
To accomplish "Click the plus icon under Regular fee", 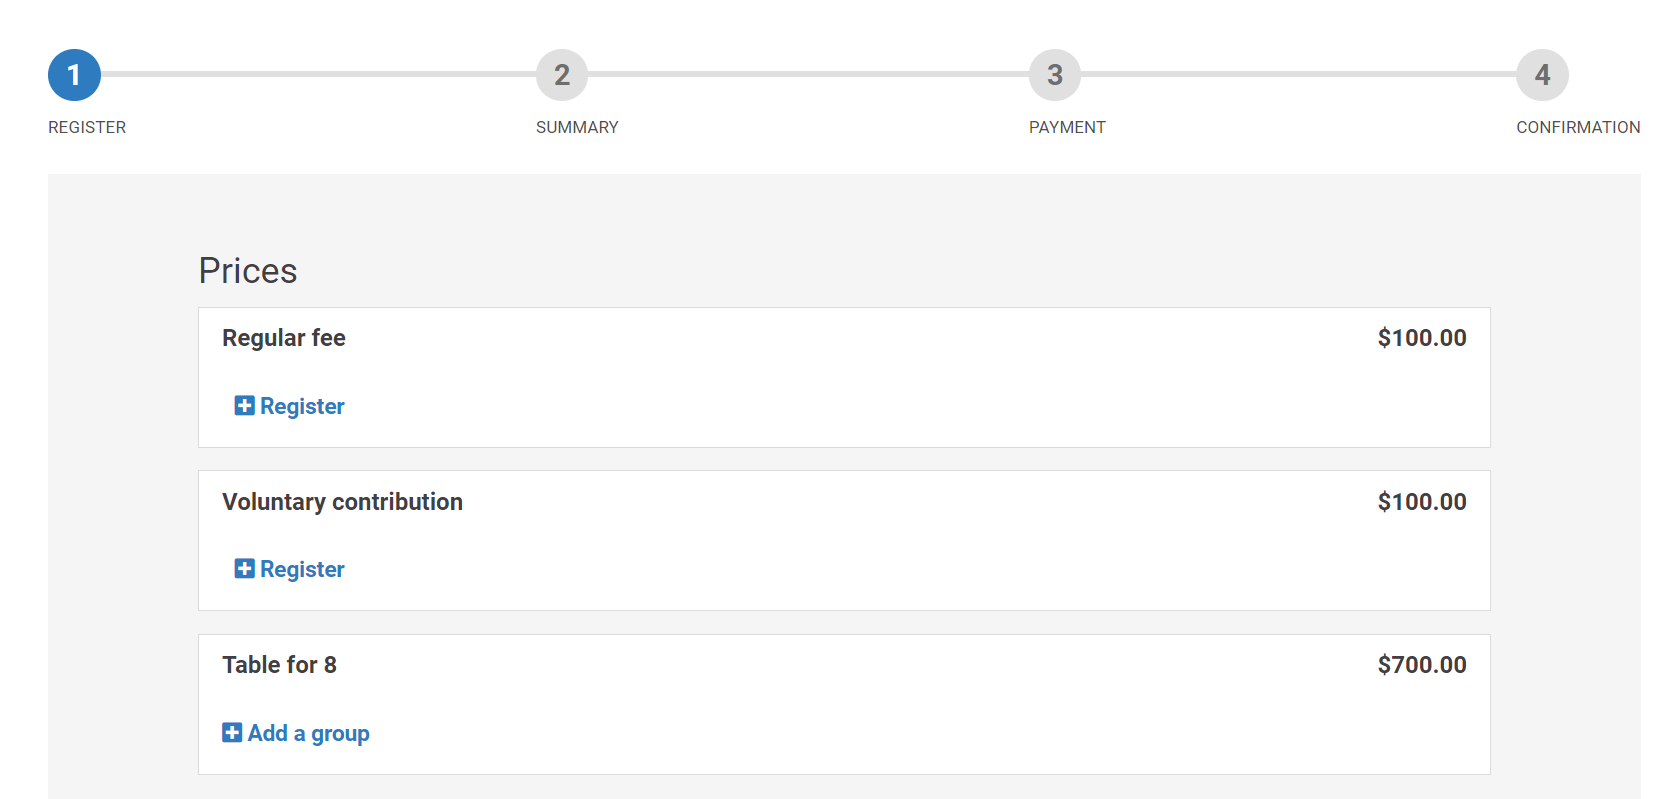I will pyautogui.click(x=244, y=405).
